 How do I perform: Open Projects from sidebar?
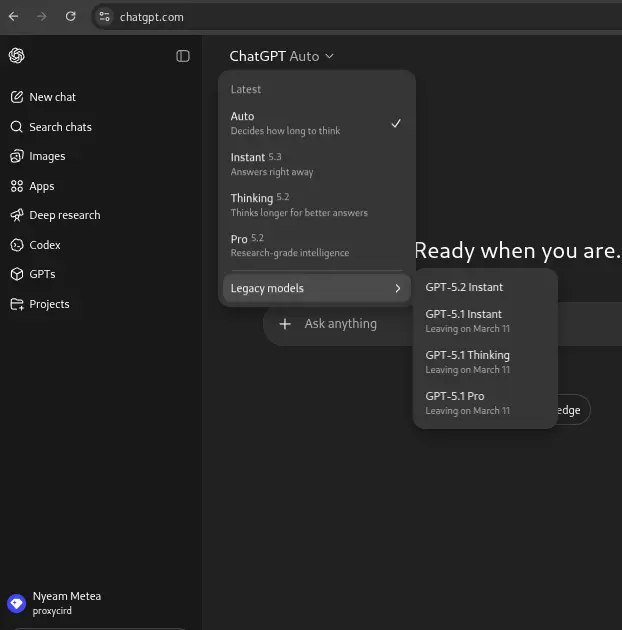(x=40, y=304)
